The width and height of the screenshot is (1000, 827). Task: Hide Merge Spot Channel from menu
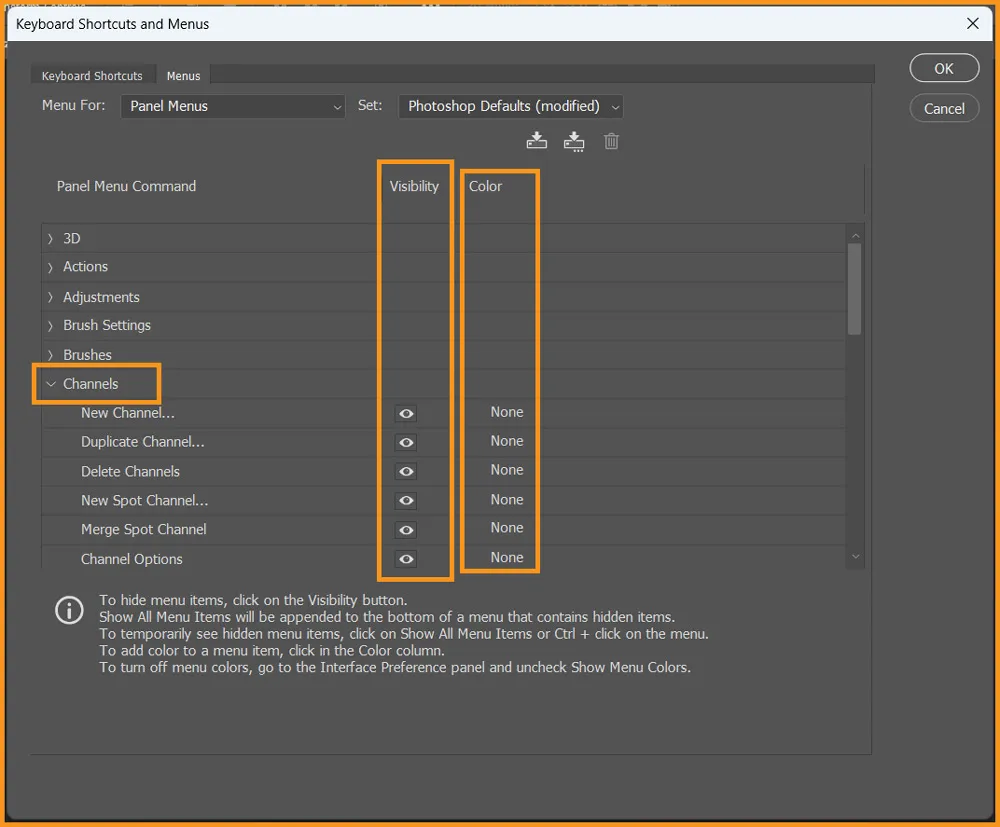tap(406, 529)
